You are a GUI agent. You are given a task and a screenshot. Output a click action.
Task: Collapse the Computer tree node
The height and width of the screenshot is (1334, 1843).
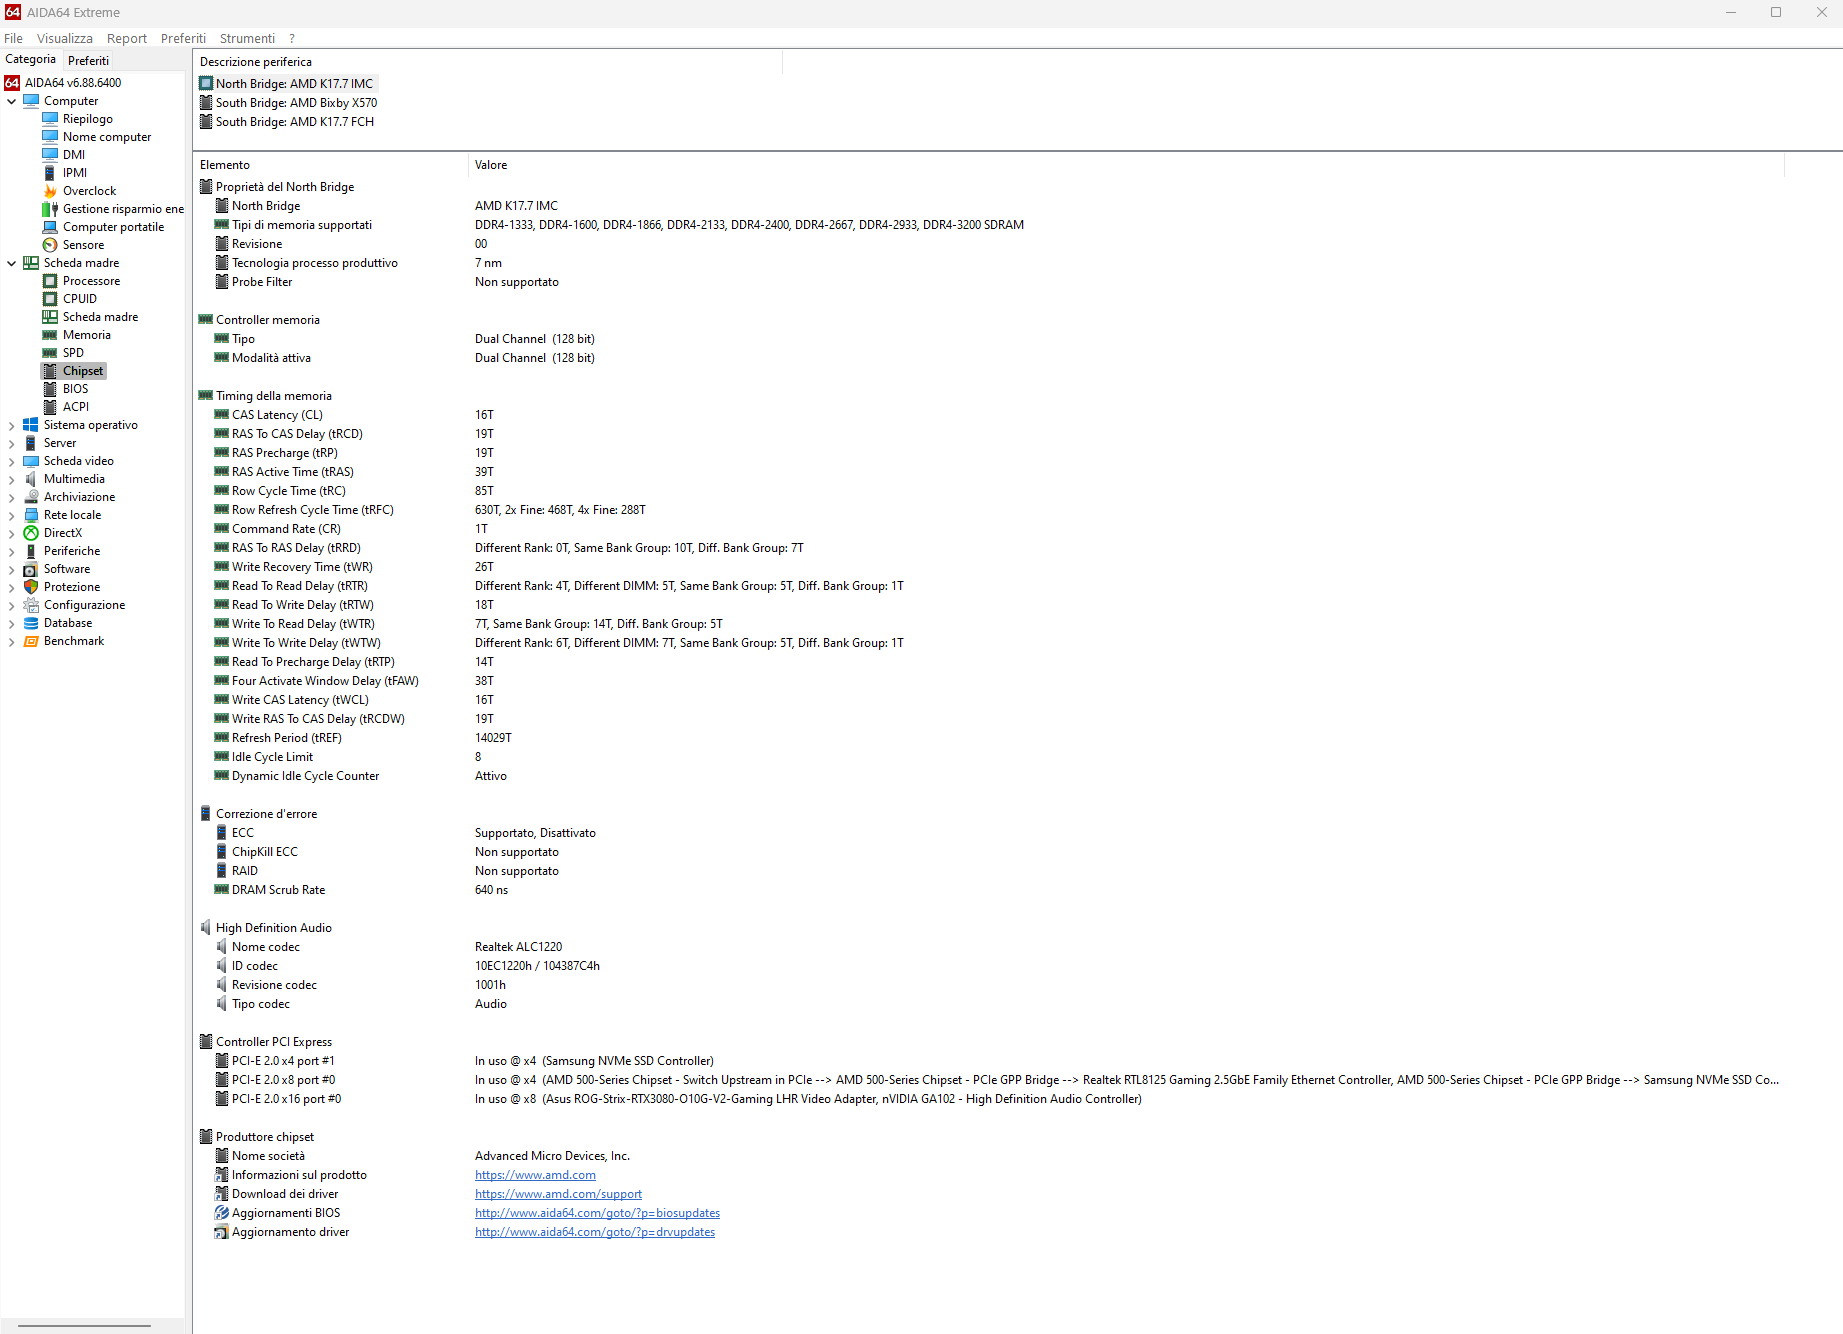point(12,101)
